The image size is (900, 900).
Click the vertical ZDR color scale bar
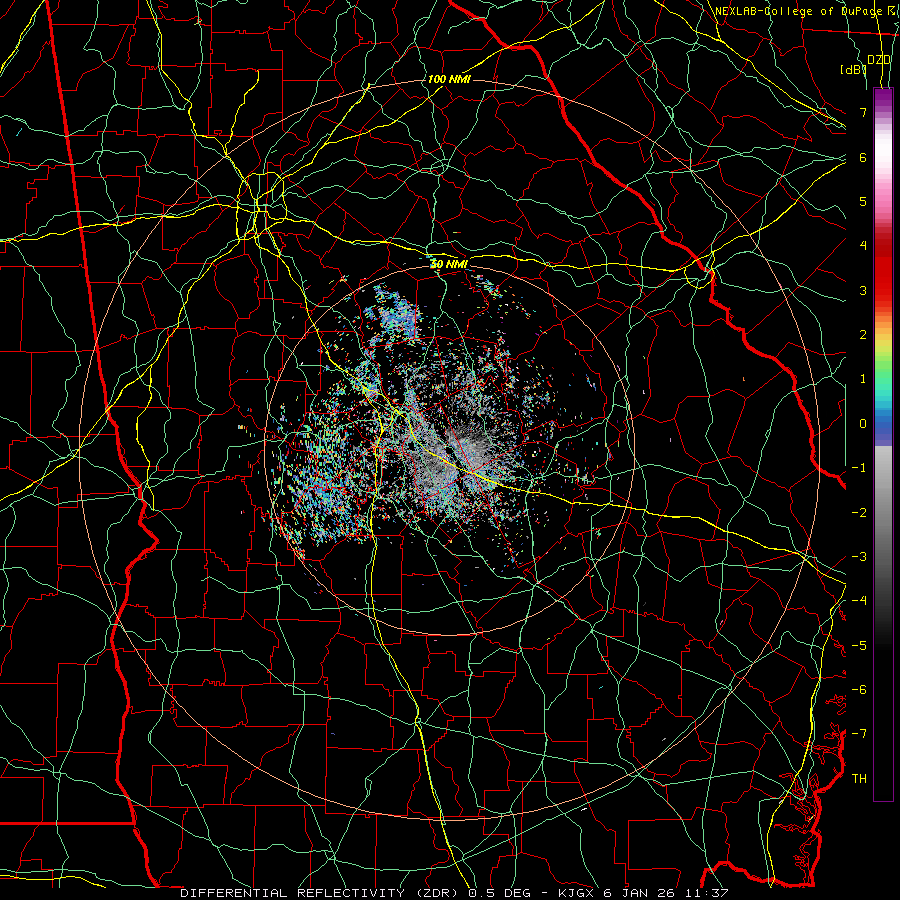(883, 444)
